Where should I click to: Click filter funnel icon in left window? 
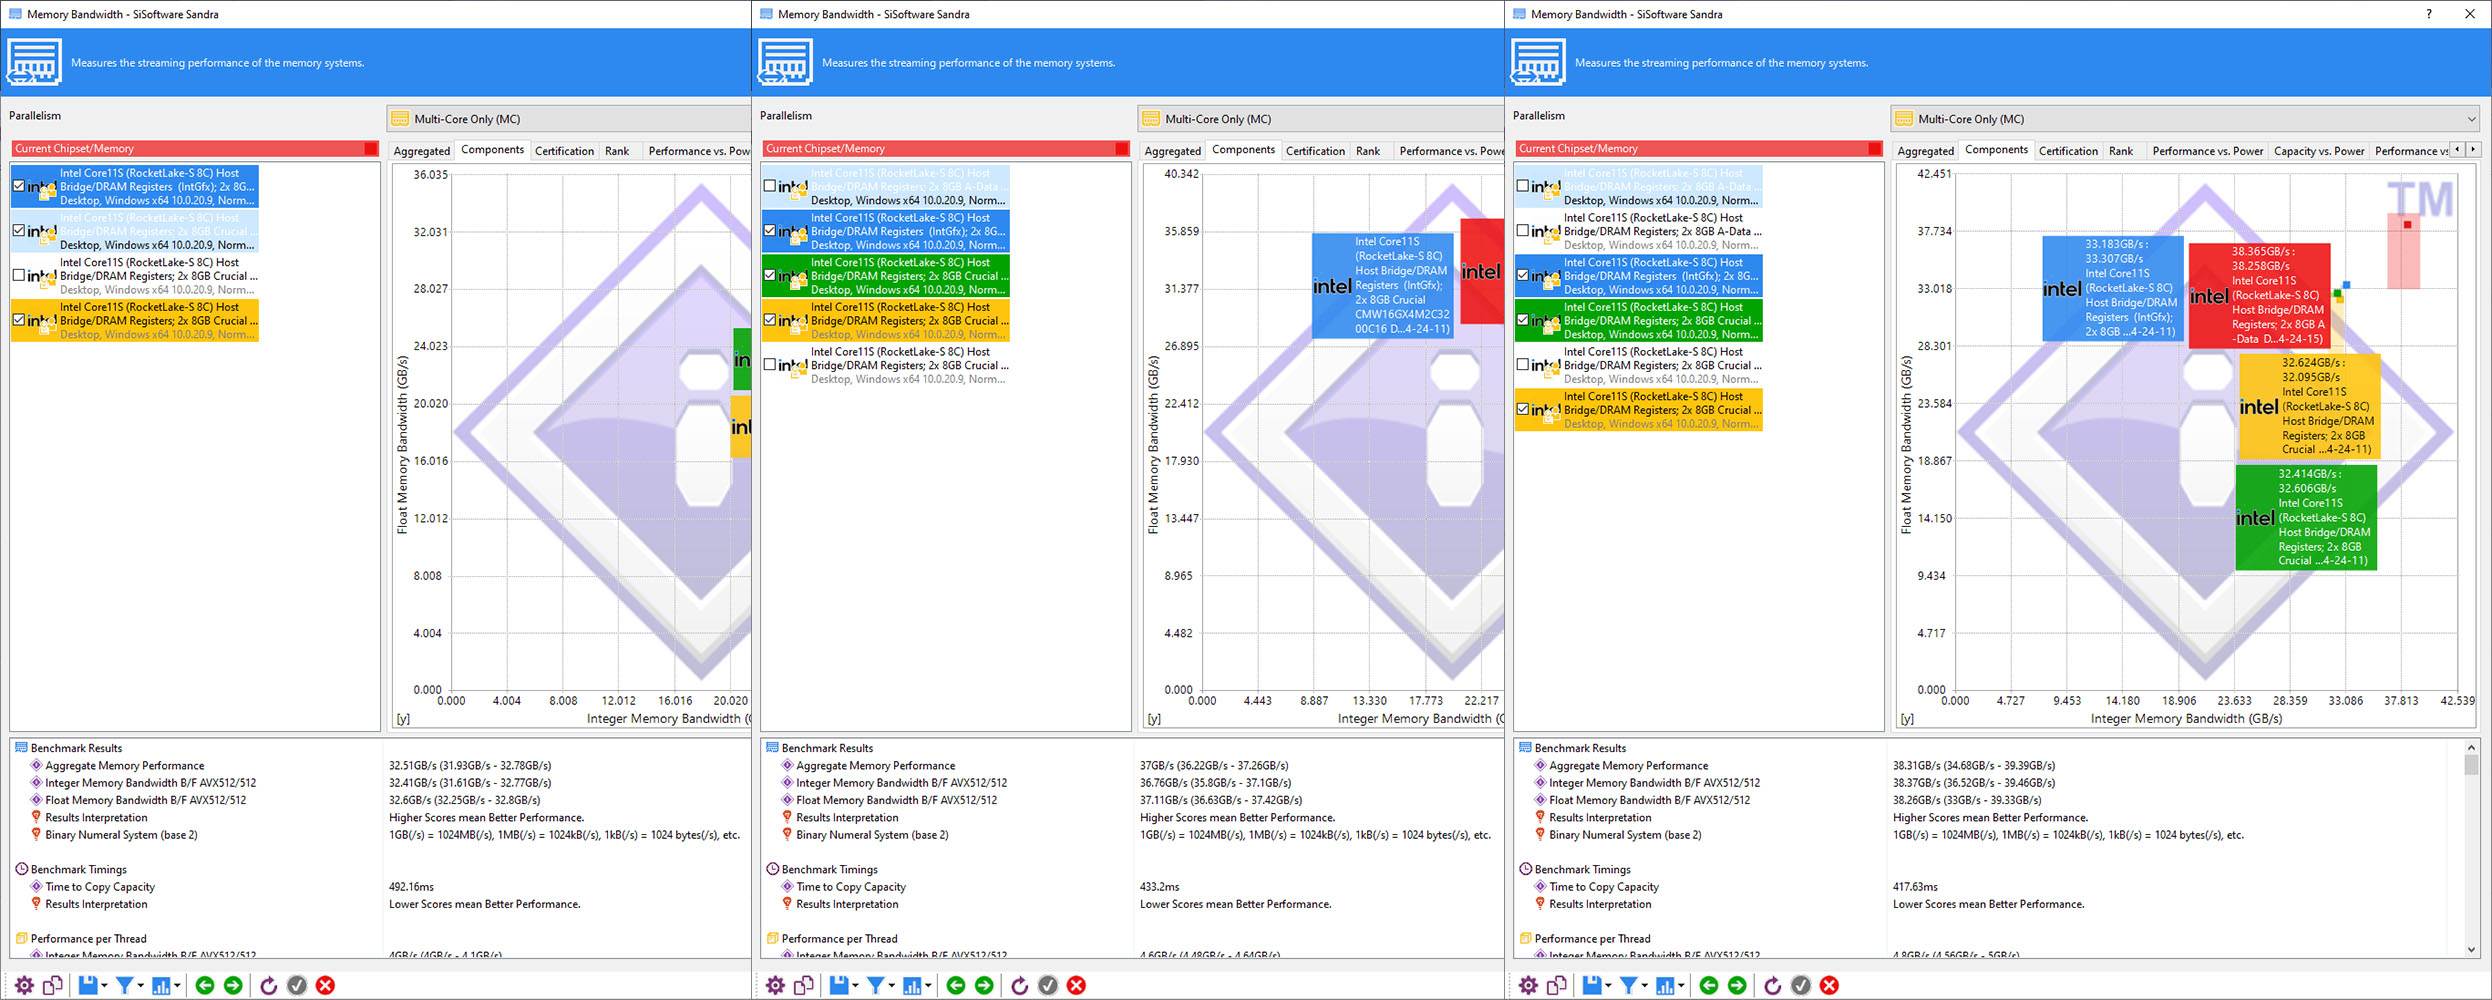[124, 986]
